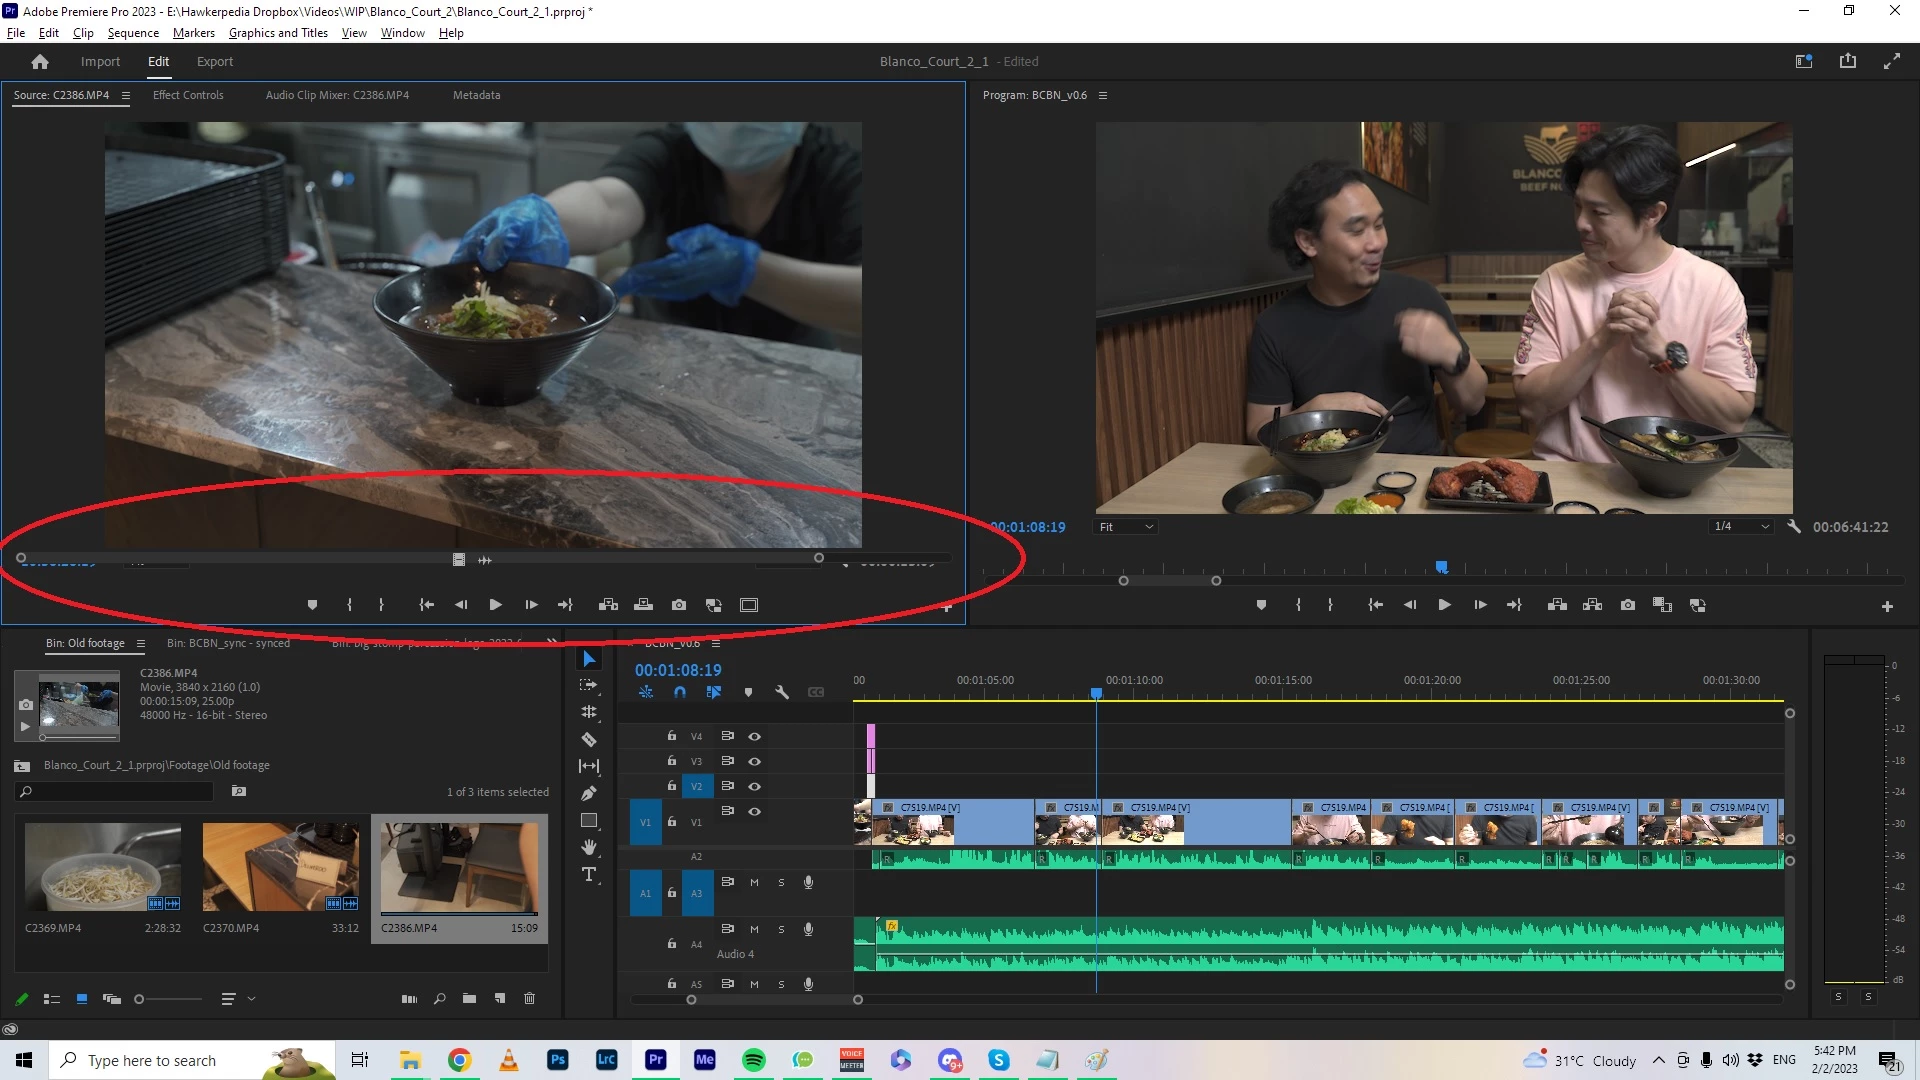Click New Bin folder icon in project panel
The height and width of the screenshot is (1080, 1920).
pyautogui.click(x=469, y=998)
